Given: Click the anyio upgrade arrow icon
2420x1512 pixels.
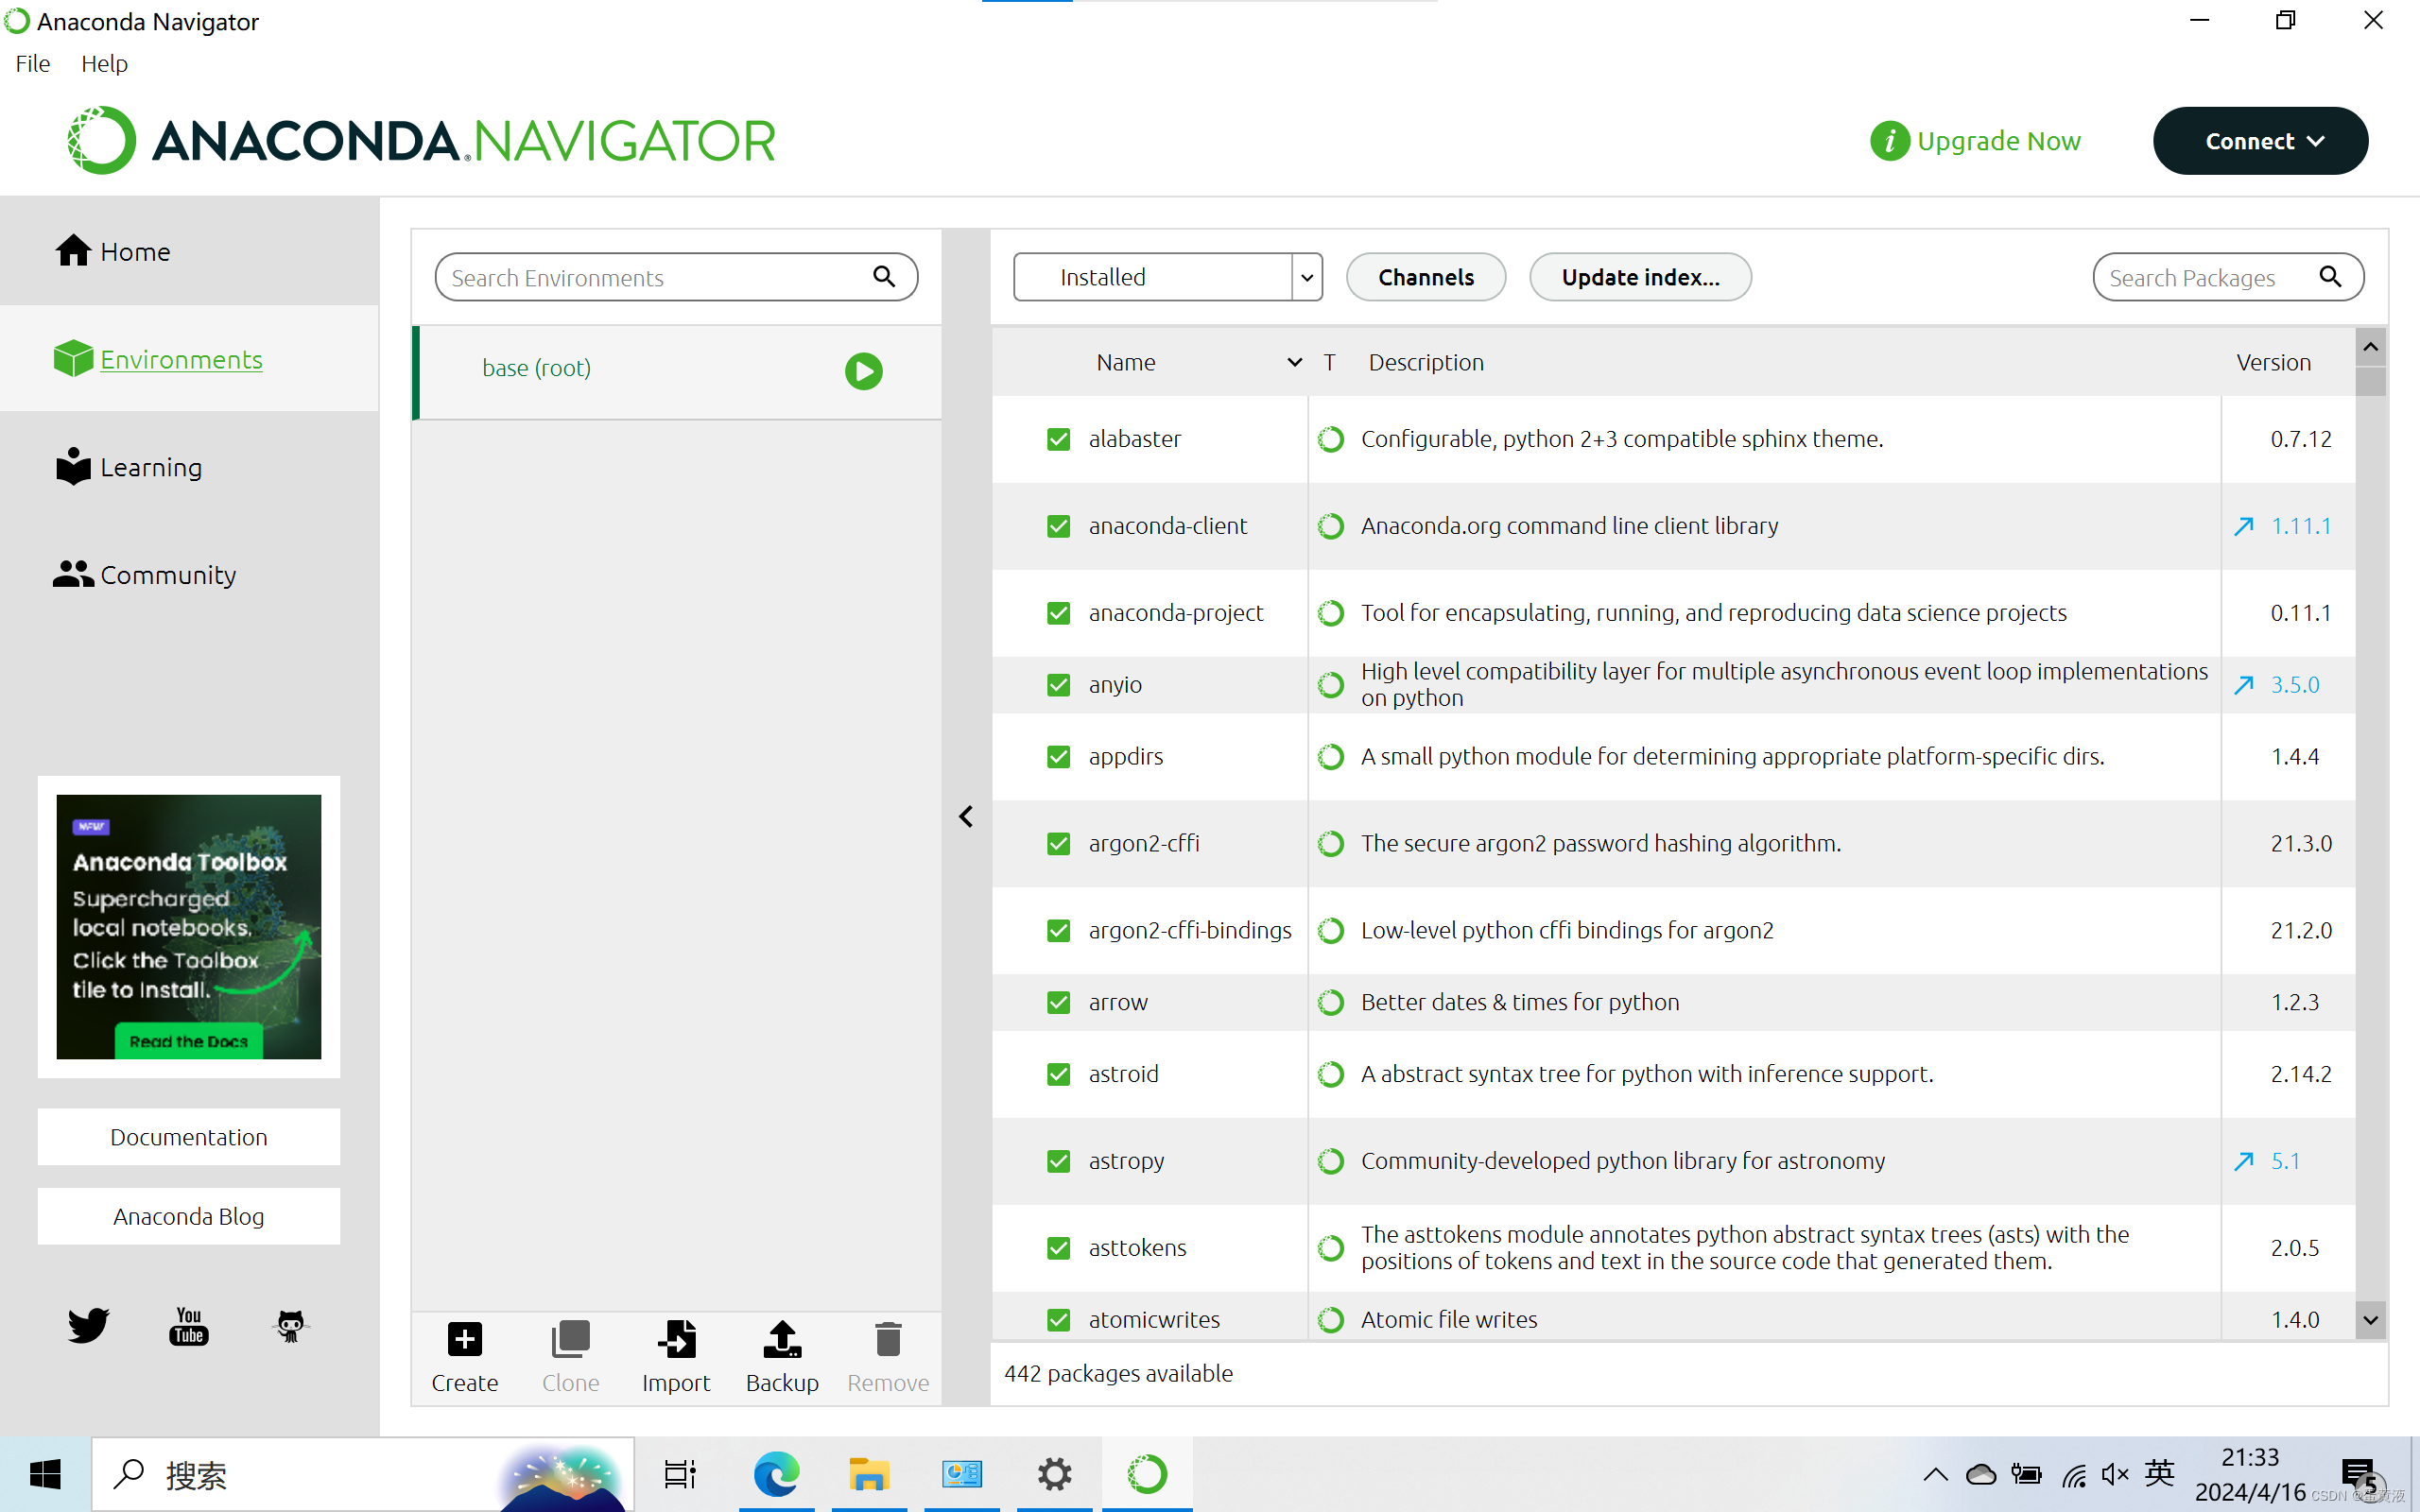Looking at the screenshot, I should point(2244,685).
